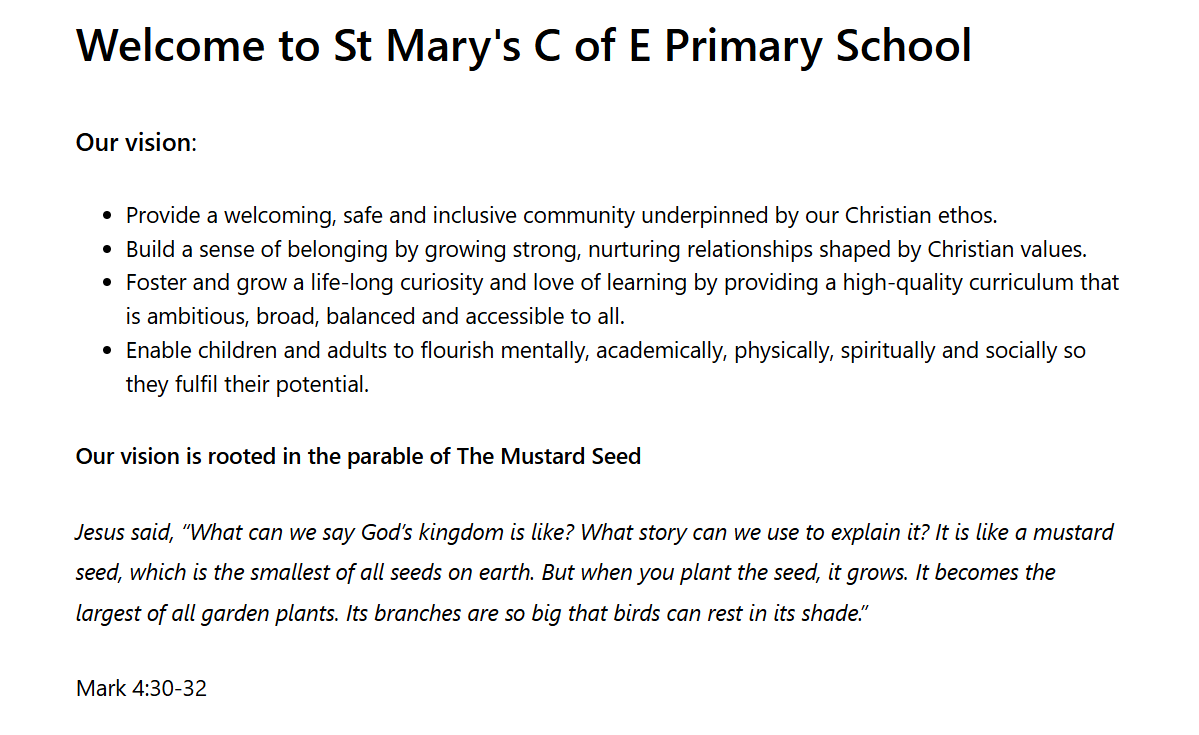Click the bold "Our vision" label
This screenshot has height=735, width=1199.
132,142
